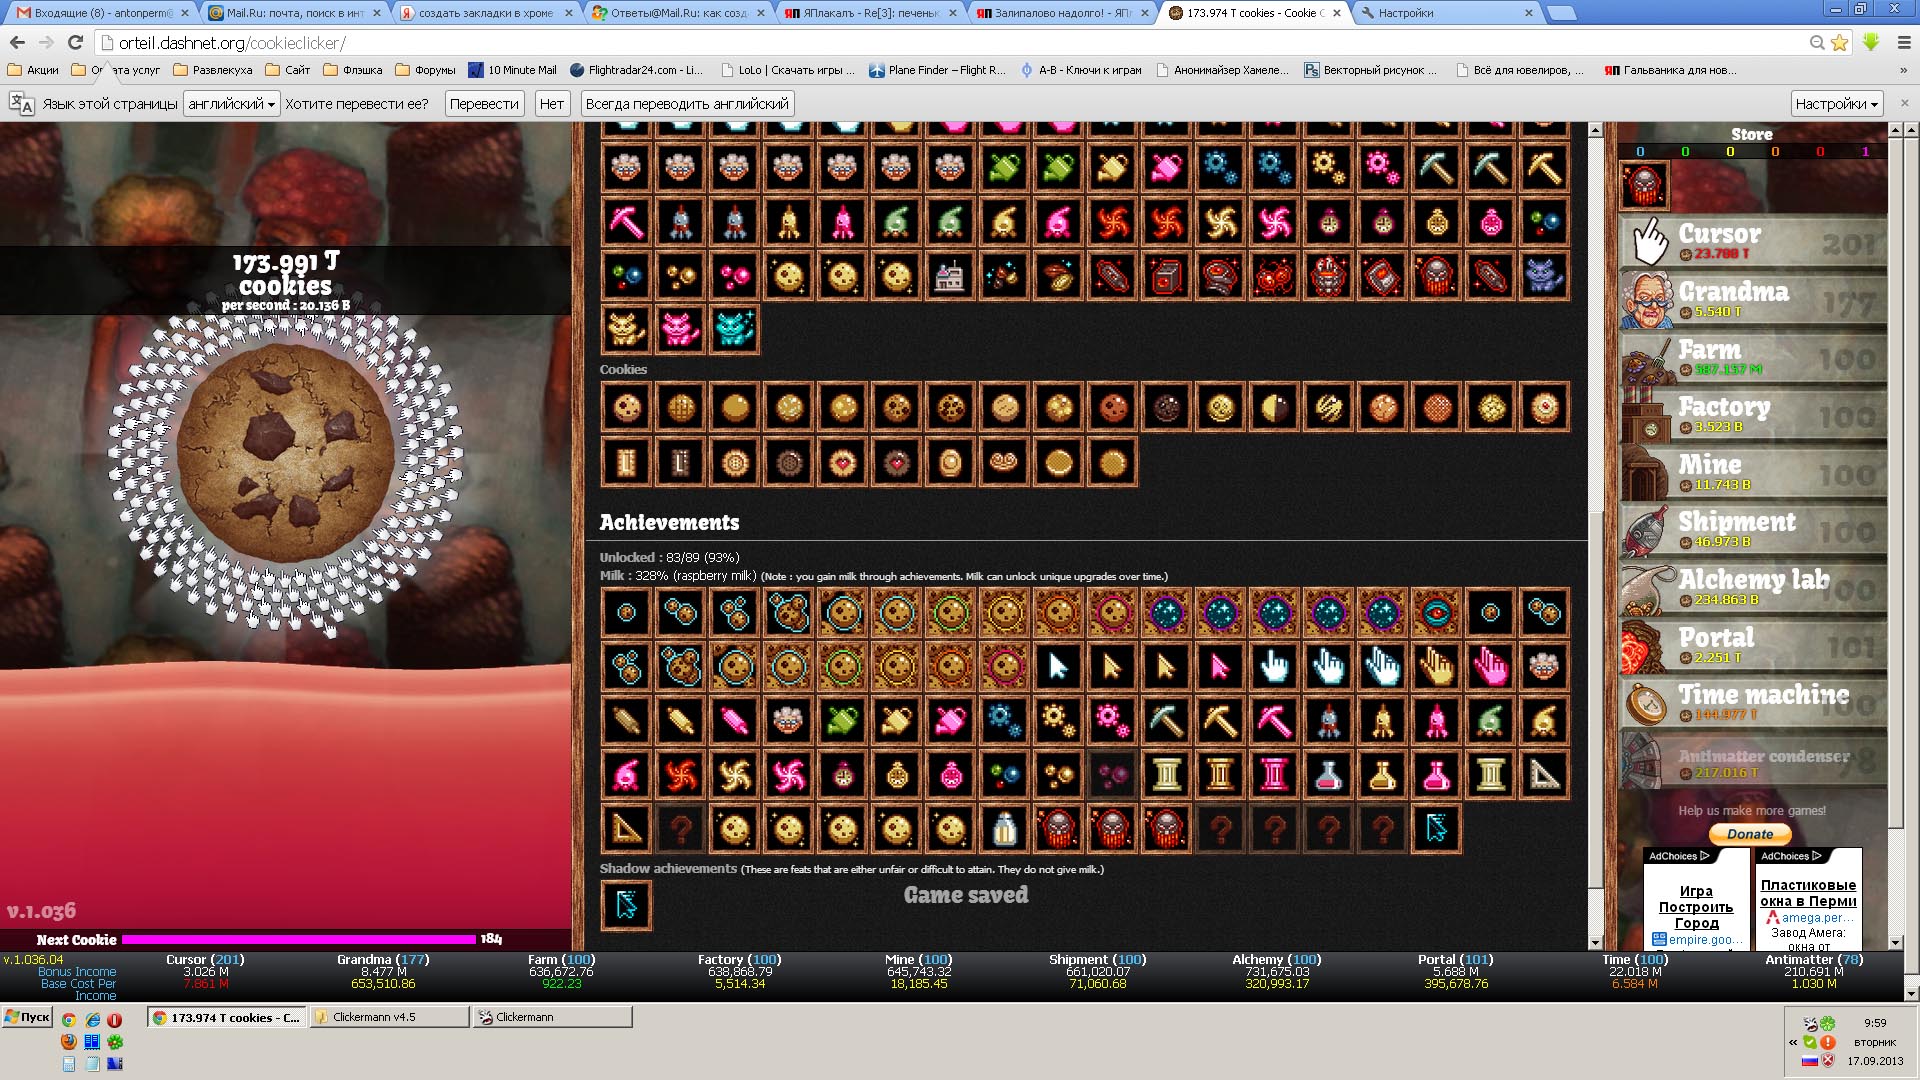This screenshot has width=1920, height=1080.
Task: Switch to the "Mail.Ru: почта" tab
Action: [293, 13]
